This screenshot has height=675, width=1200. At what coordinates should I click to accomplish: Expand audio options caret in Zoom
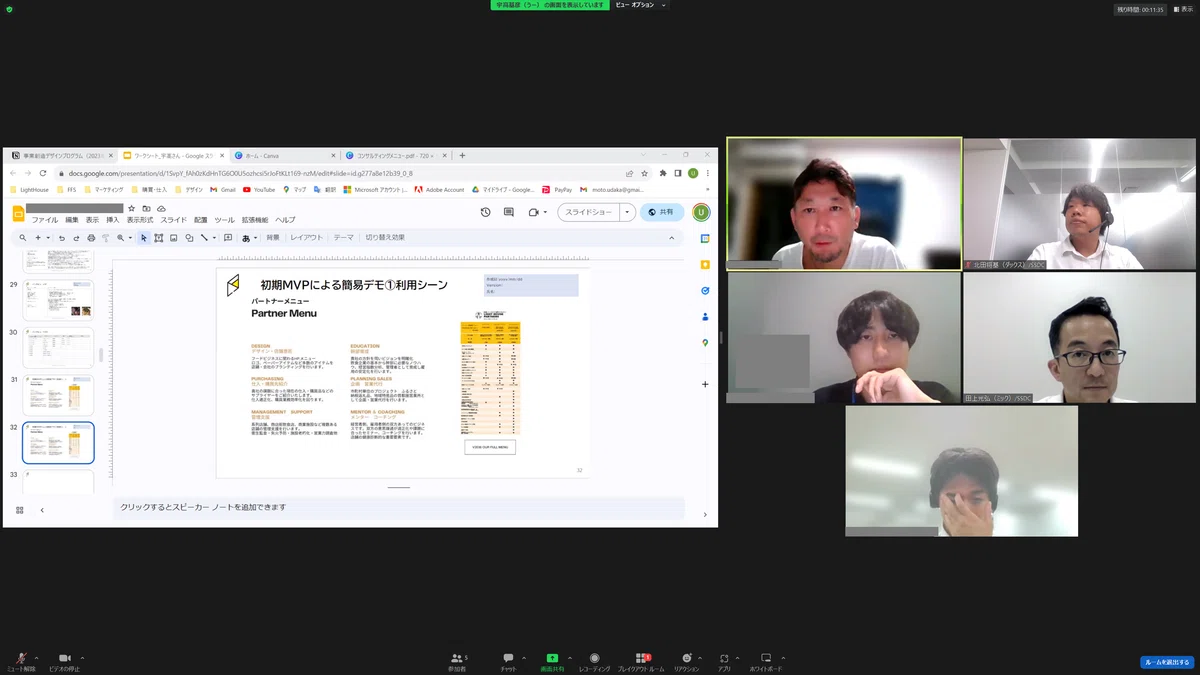point(38,657)
